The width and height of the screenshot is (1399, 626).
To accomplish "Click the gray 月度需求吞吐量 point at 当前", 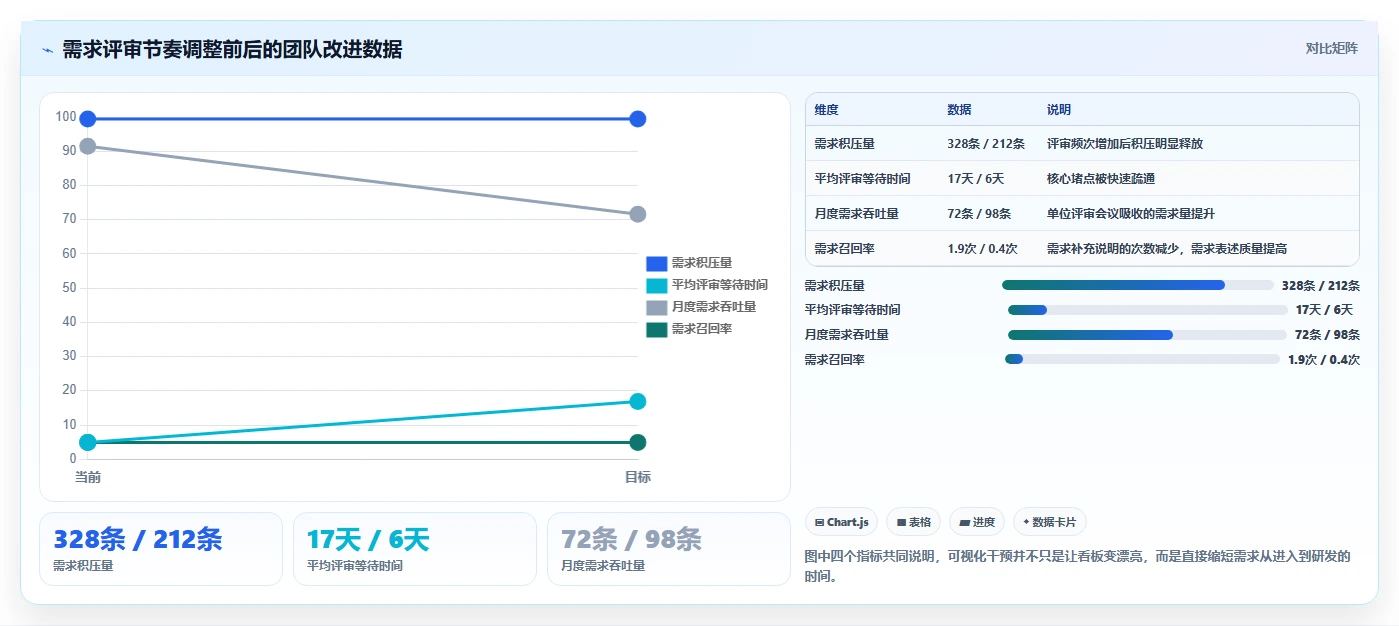I will [x=88, y=146].
